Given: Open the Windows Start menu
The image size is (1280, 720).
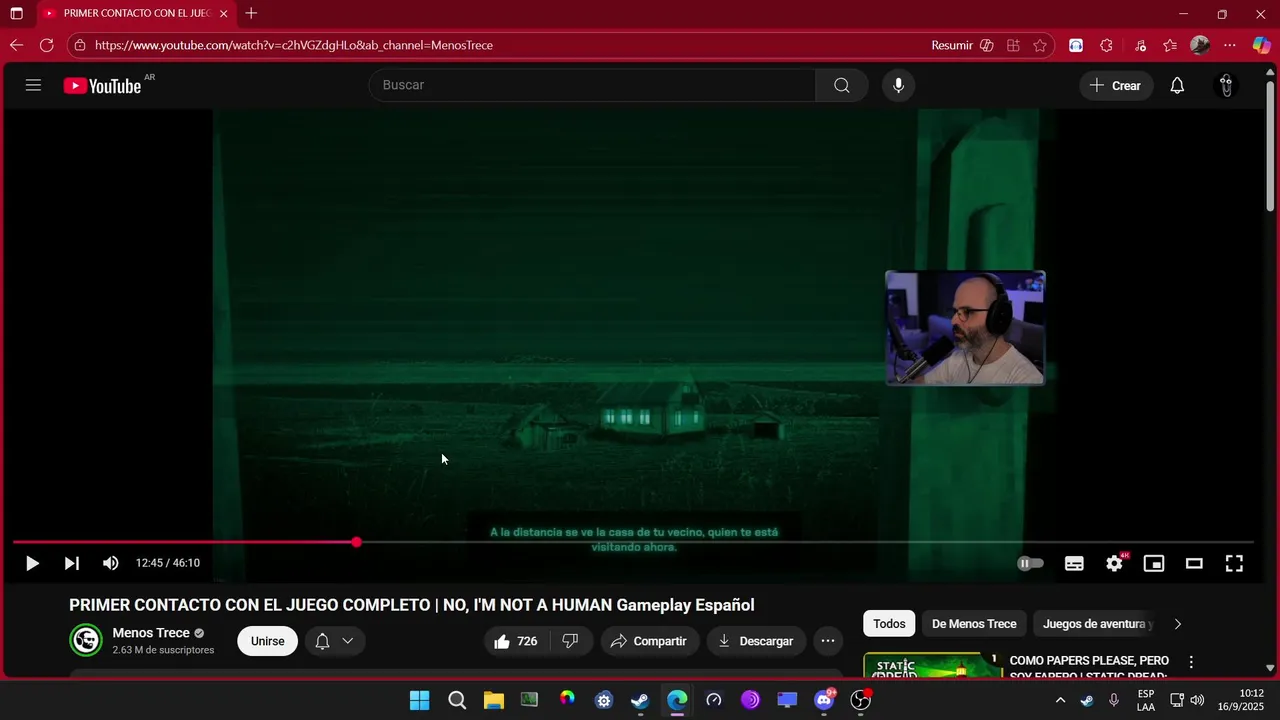Looking at the screenshot, I should pyautogui.click(x=419, y=700).
